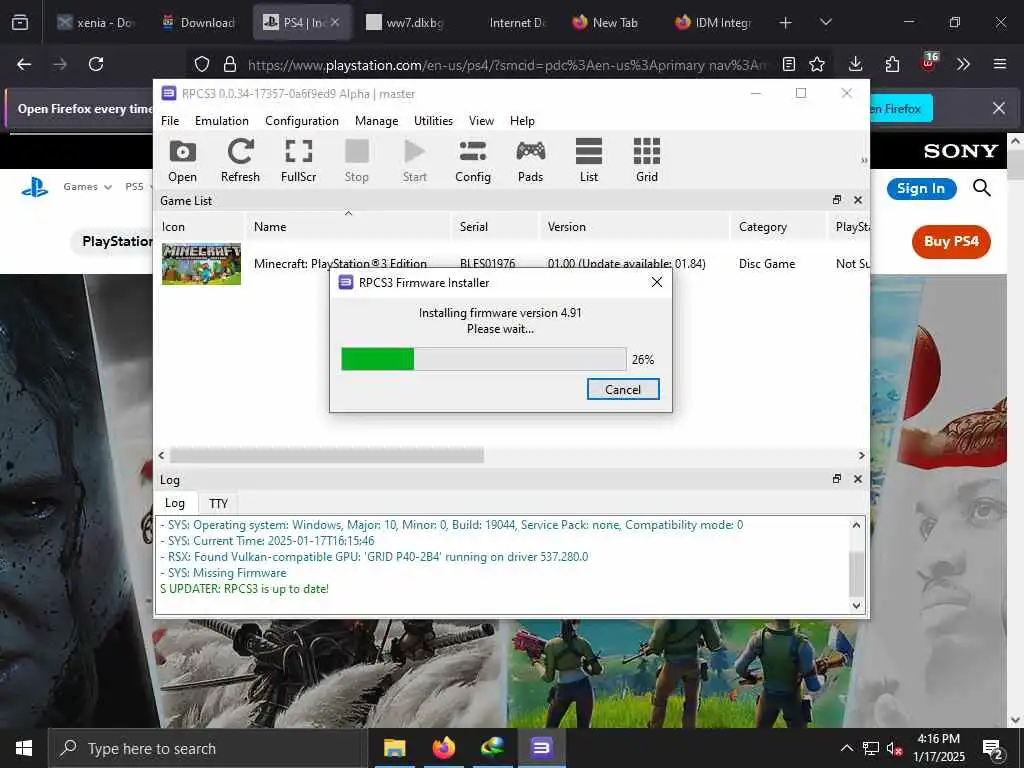Open the File menu
The width and height of the screenshot is (1024, 768).
tap(170, 121)
